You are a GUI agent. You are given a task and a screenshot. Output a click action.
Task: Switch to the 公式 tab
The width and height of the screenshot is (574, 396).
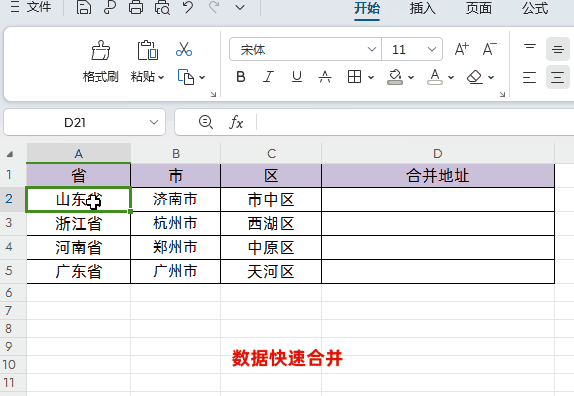535,8
